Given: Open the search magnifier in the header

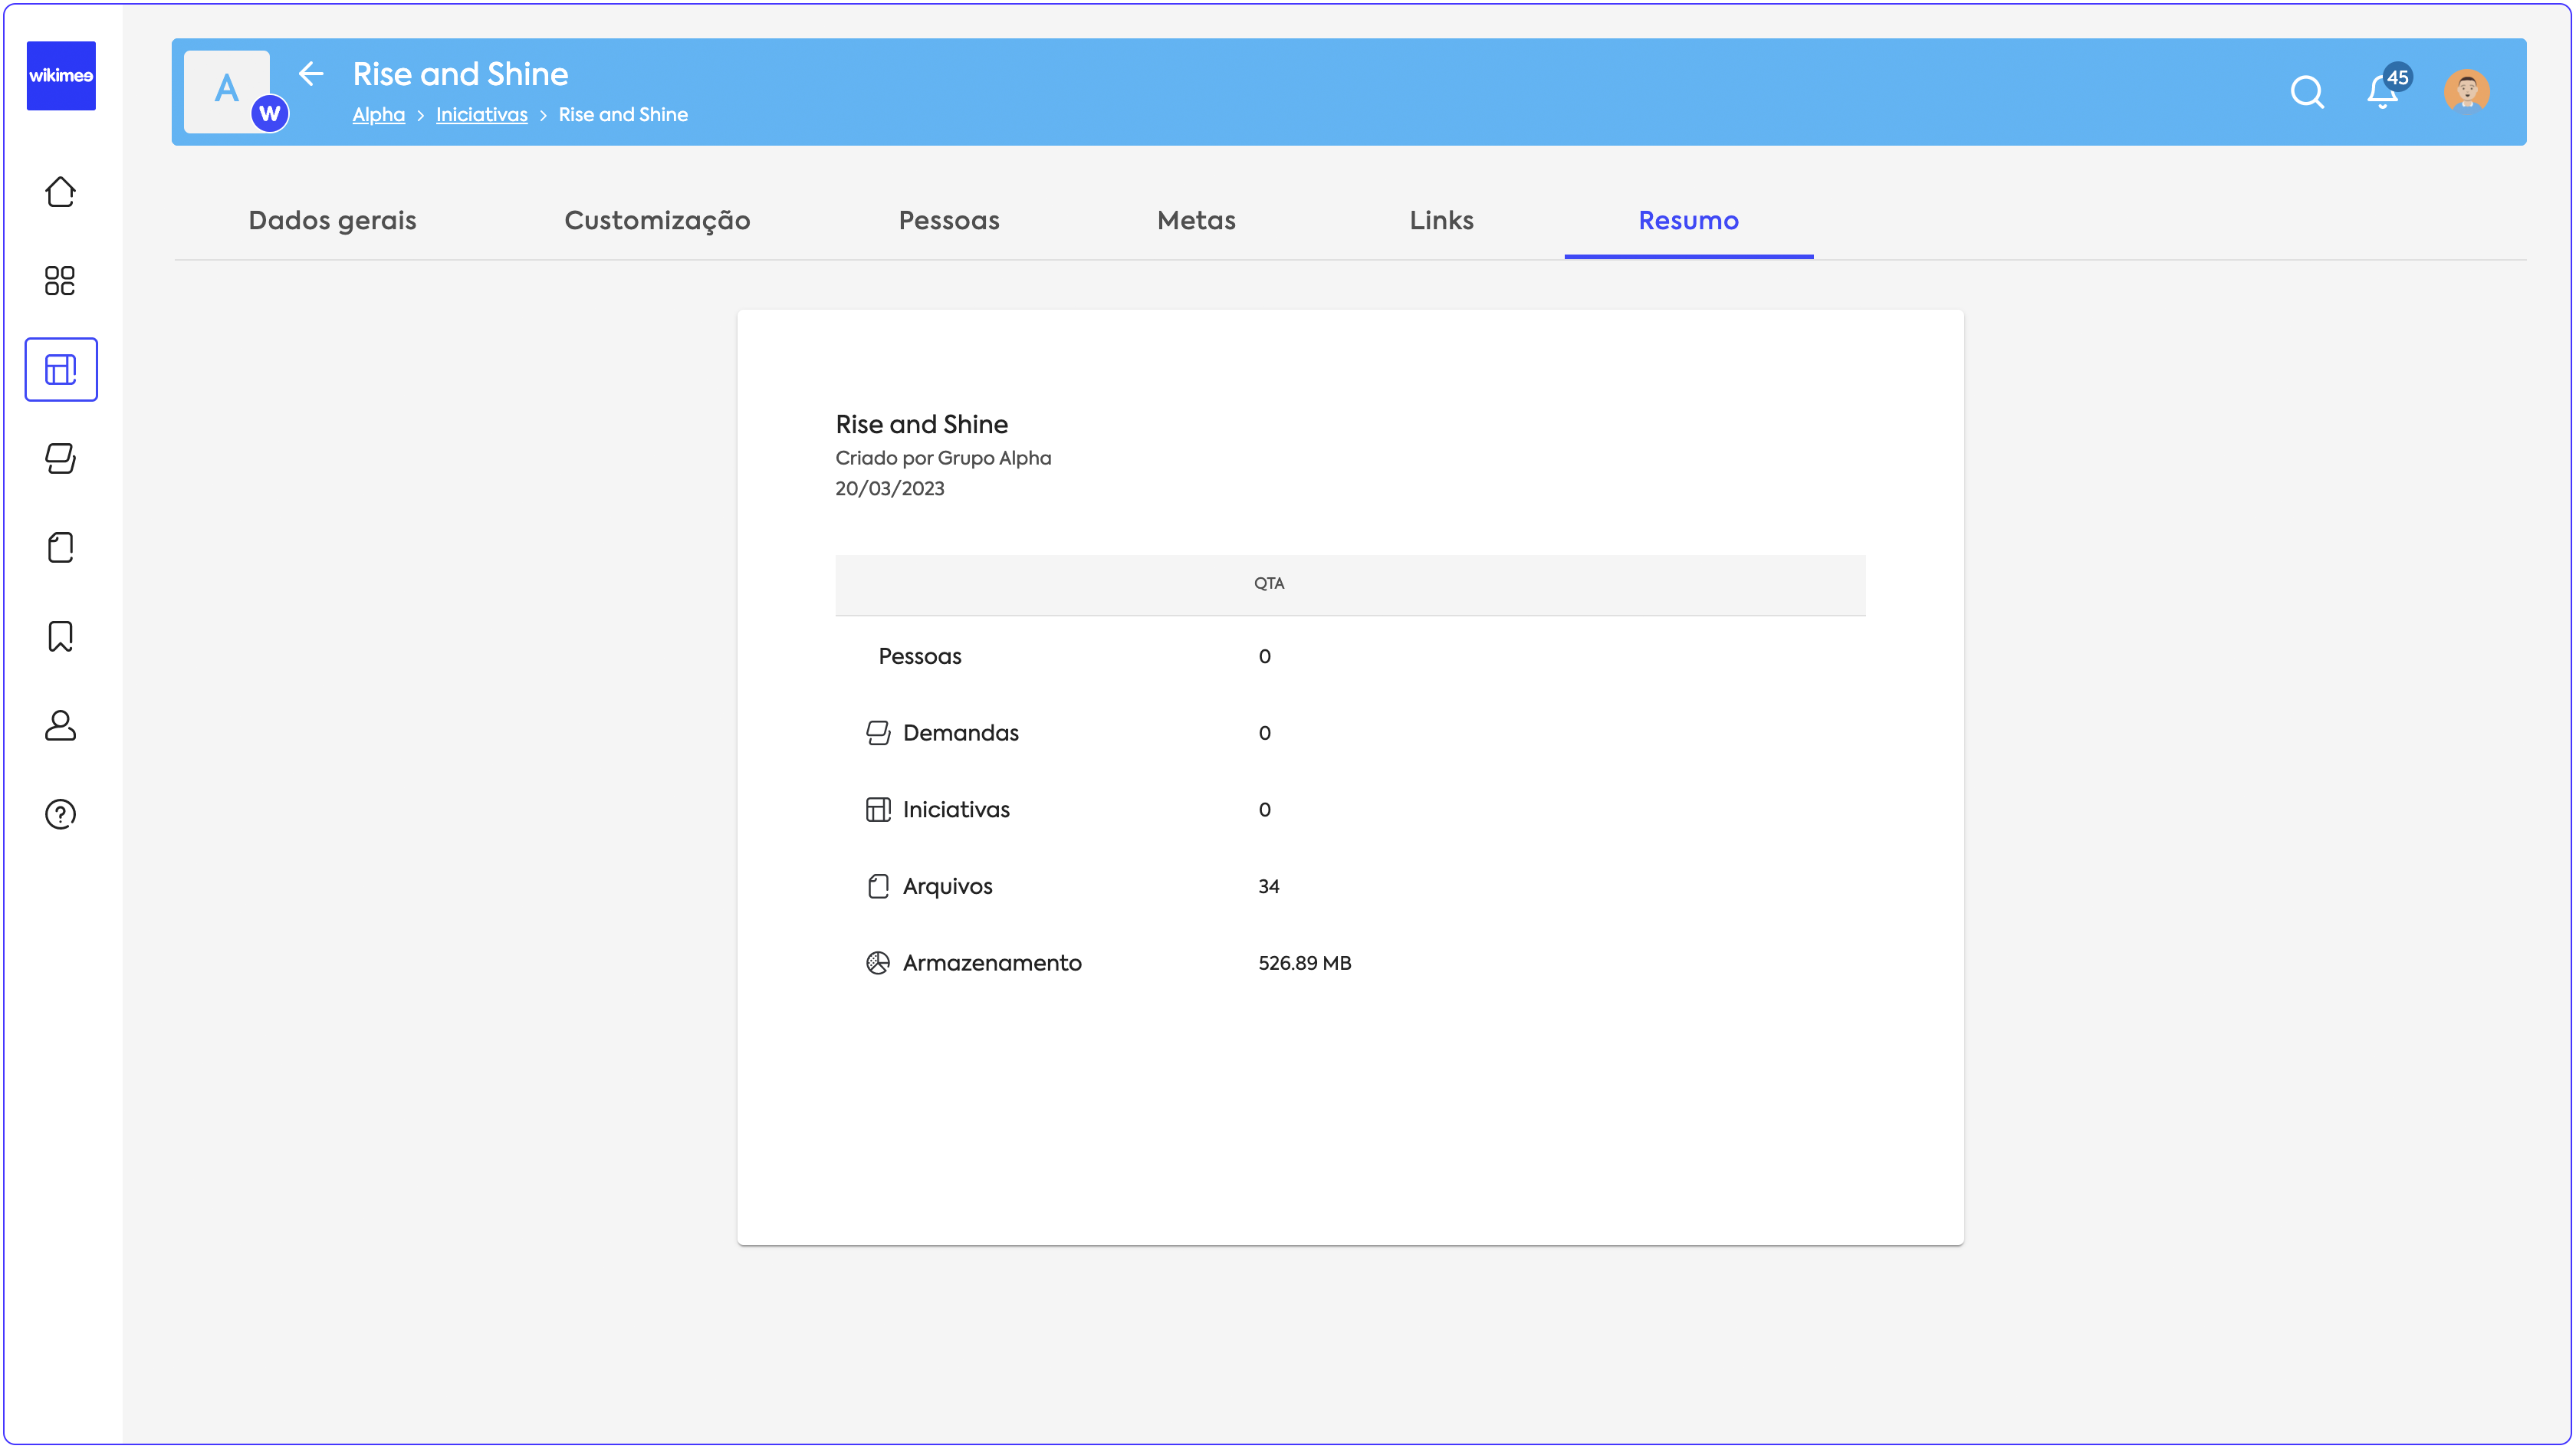Looking at the screenshot, I should [2307, 92].
